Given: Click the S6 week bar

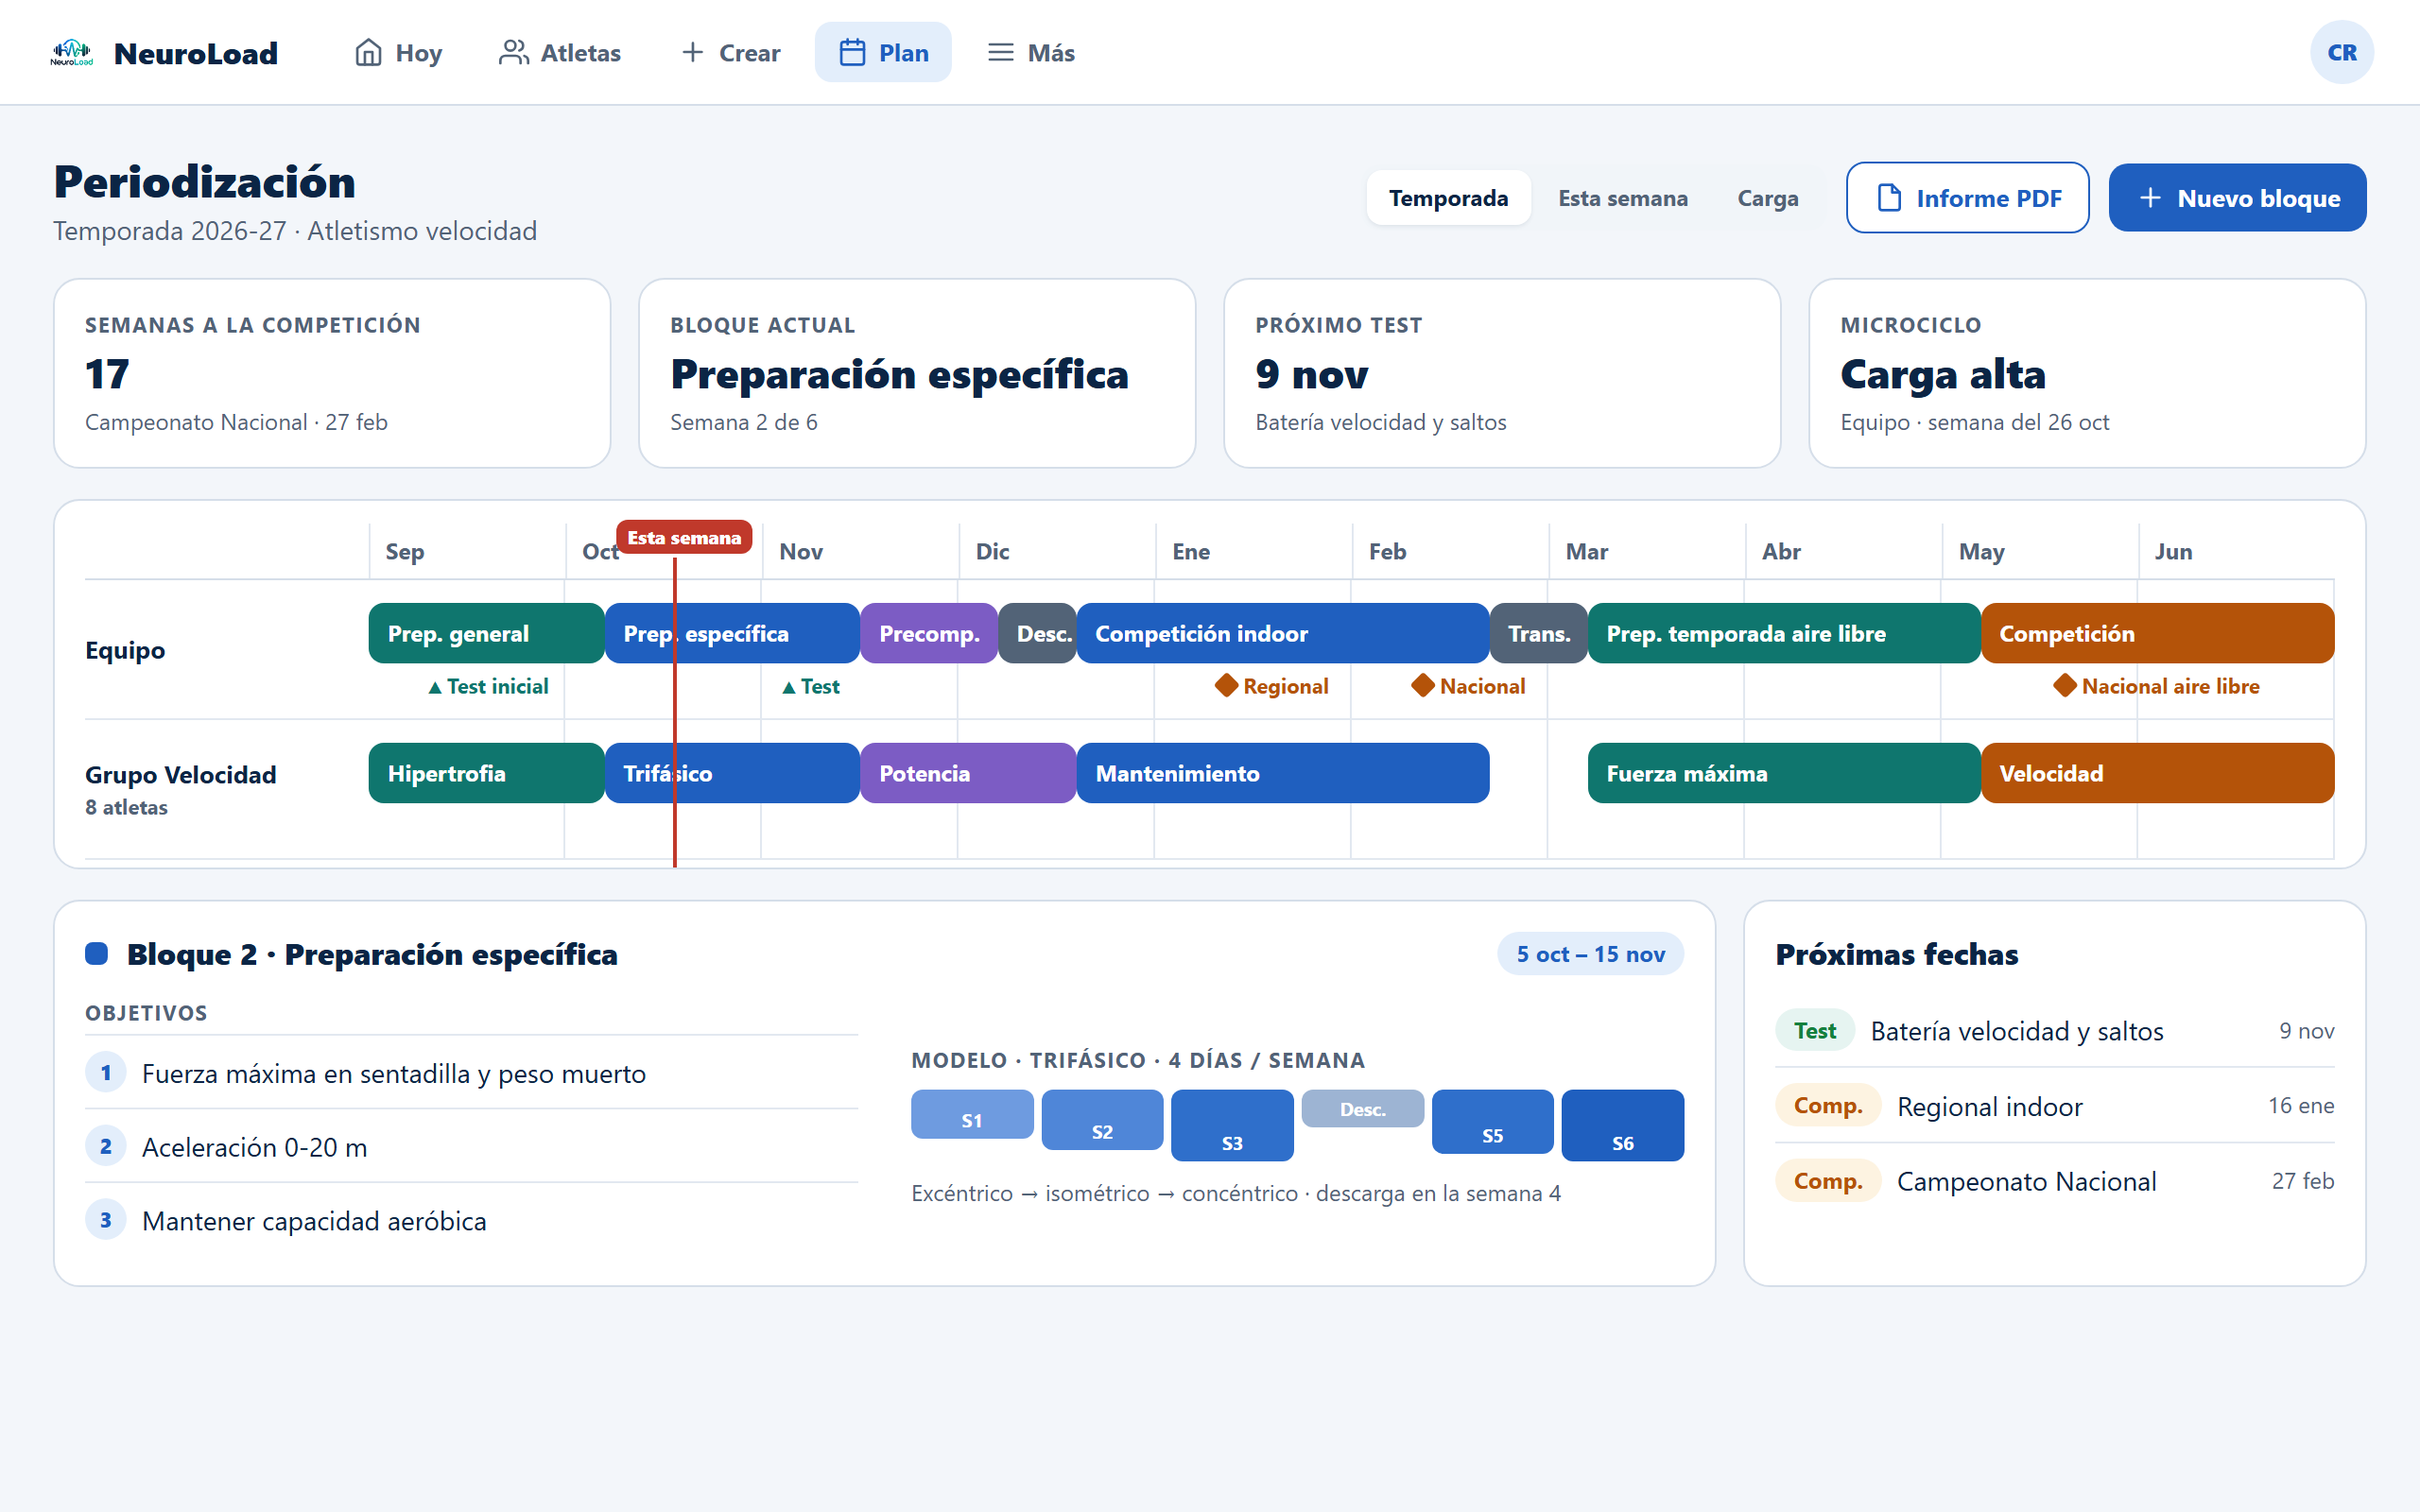Looking at the screenshot, I should coord(1622,1125).
